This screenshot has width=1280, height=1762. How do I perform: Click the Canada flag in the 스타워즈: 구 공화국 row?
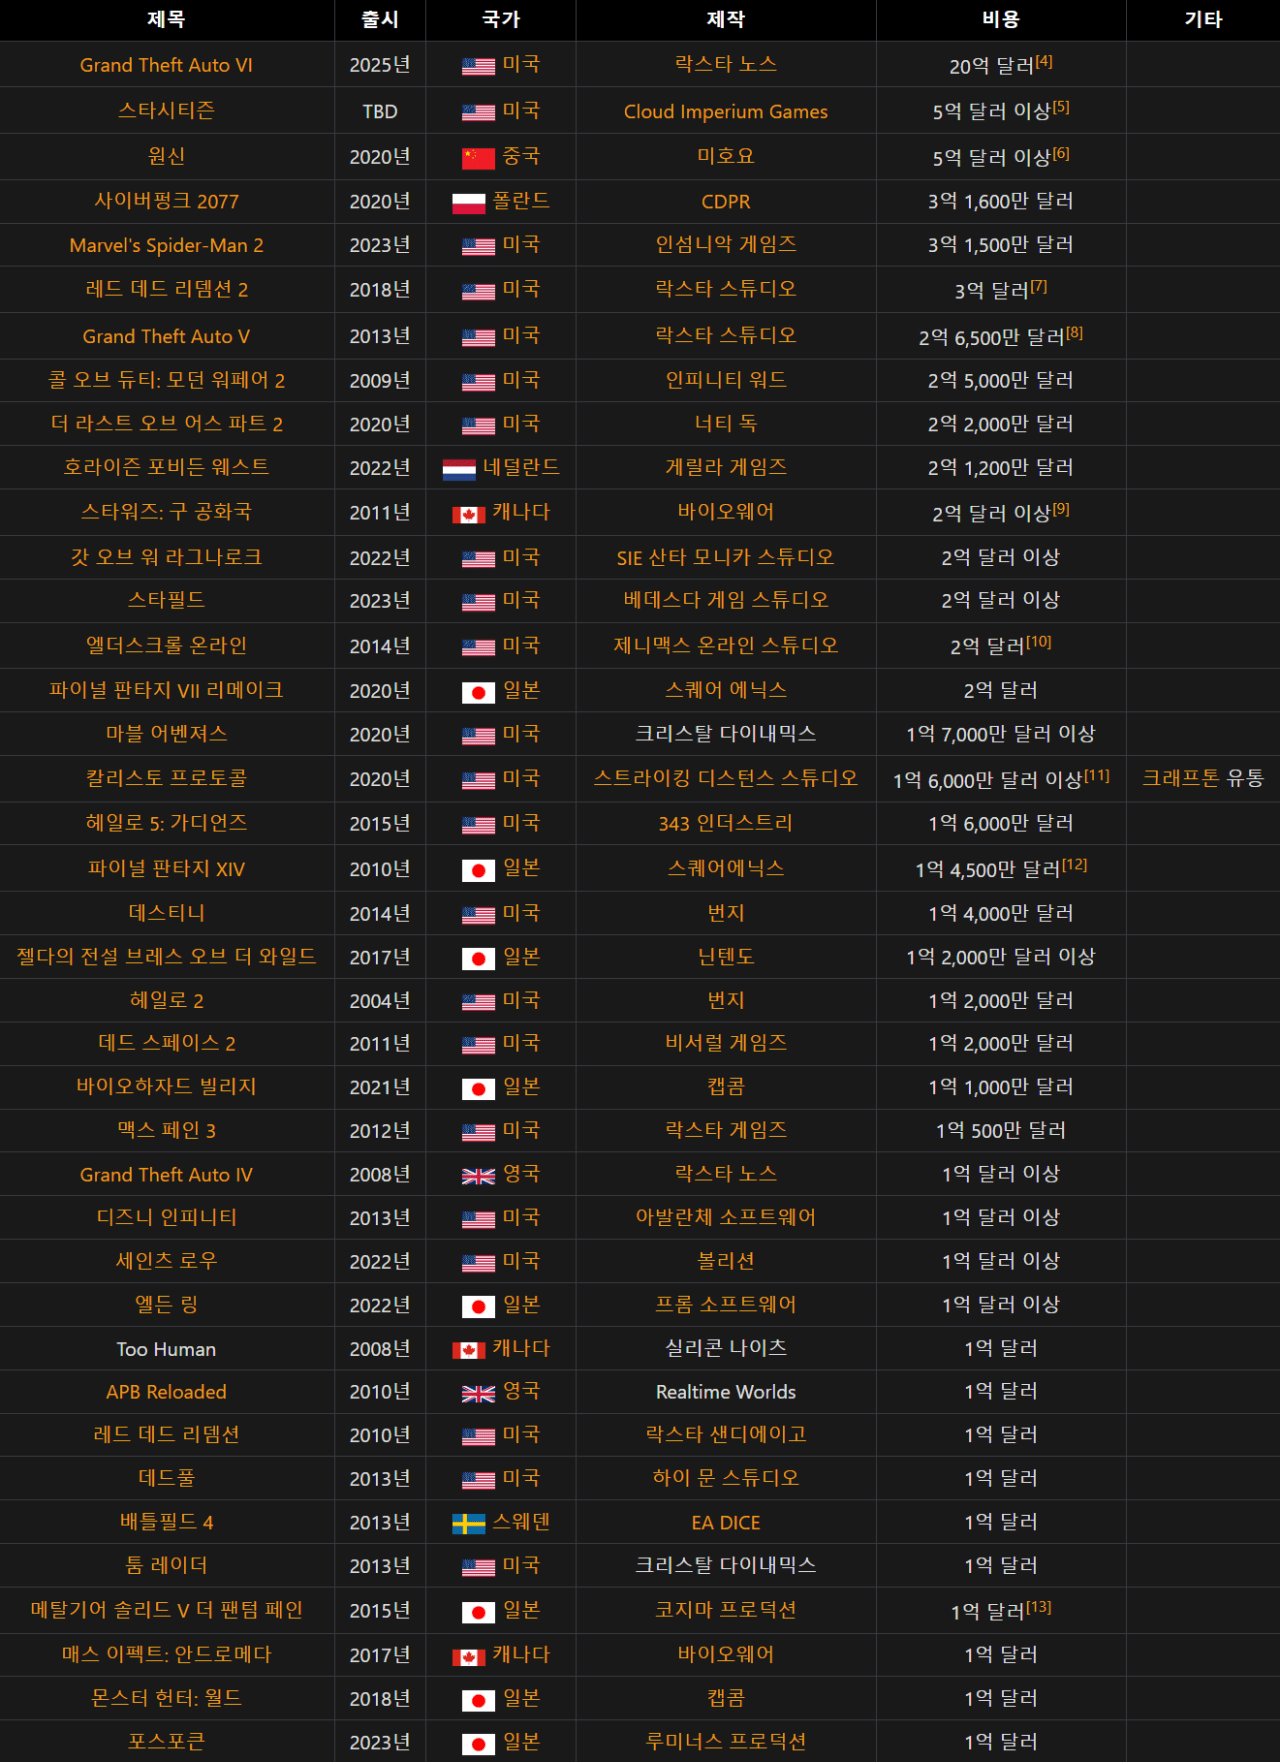(x=468, y=514)
